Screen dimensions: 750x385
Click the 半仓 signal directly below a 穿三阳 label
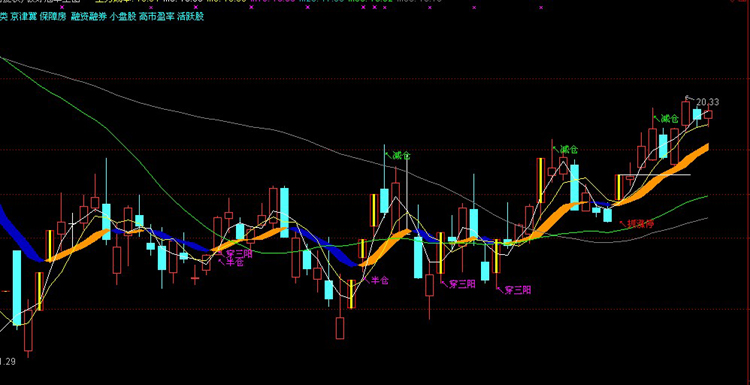234,262
